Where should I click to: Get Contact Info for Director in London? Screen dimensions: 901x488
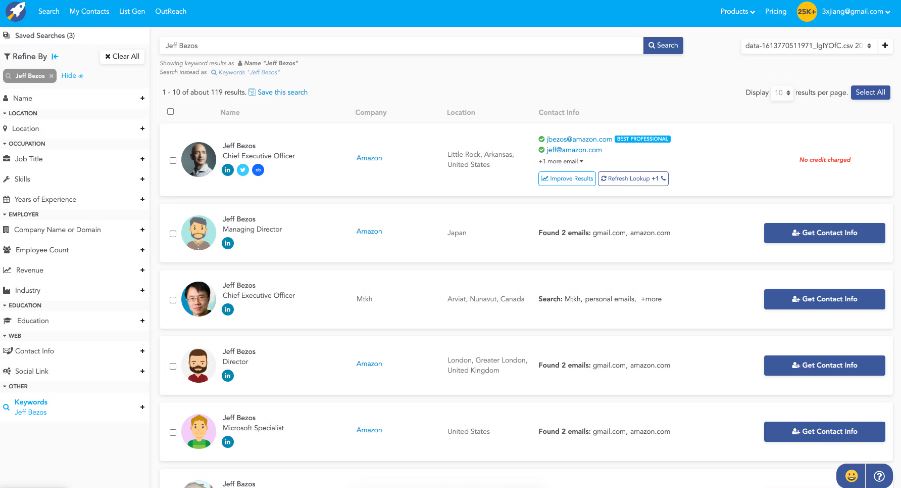click(x=824, y=365)
